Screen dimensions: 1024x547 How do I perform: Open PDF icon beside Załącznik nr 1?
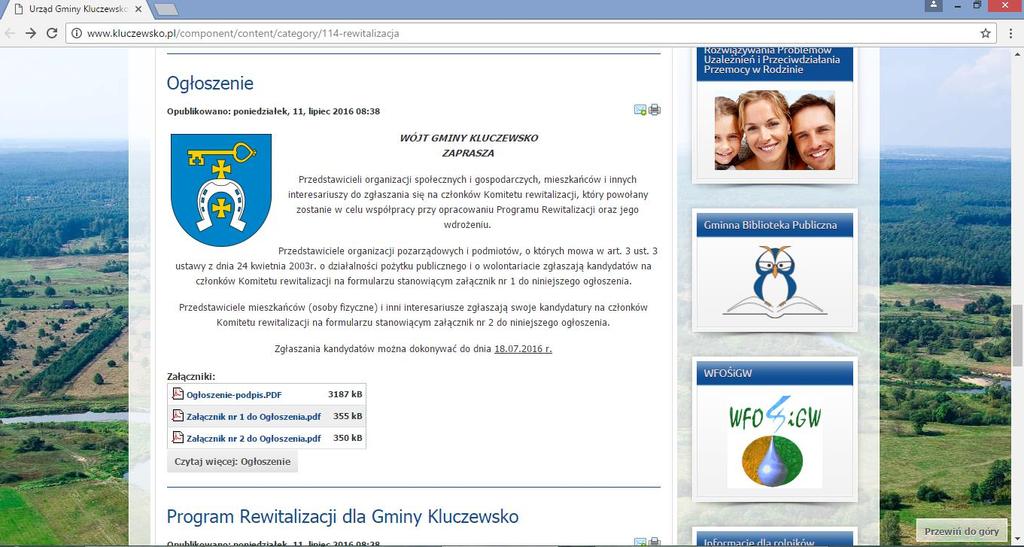(178, 416)
